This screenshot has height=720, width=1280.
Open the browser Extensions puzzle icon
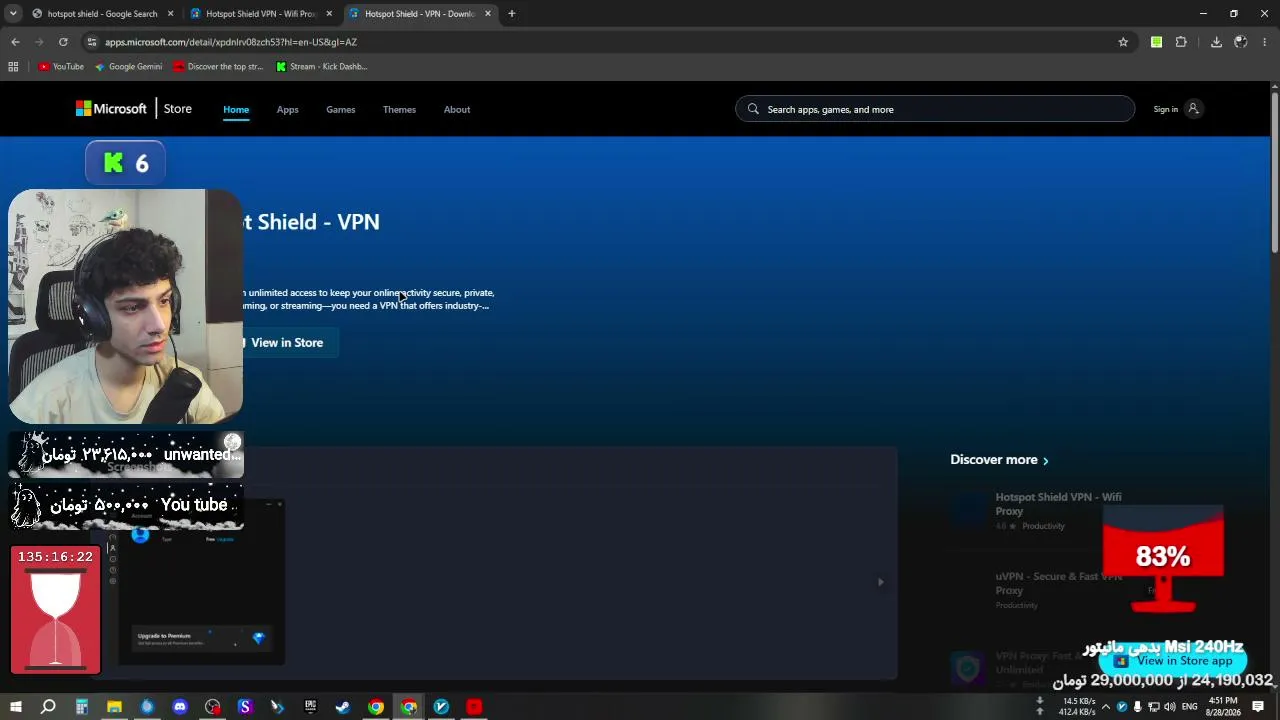[x=1181, y=42]
